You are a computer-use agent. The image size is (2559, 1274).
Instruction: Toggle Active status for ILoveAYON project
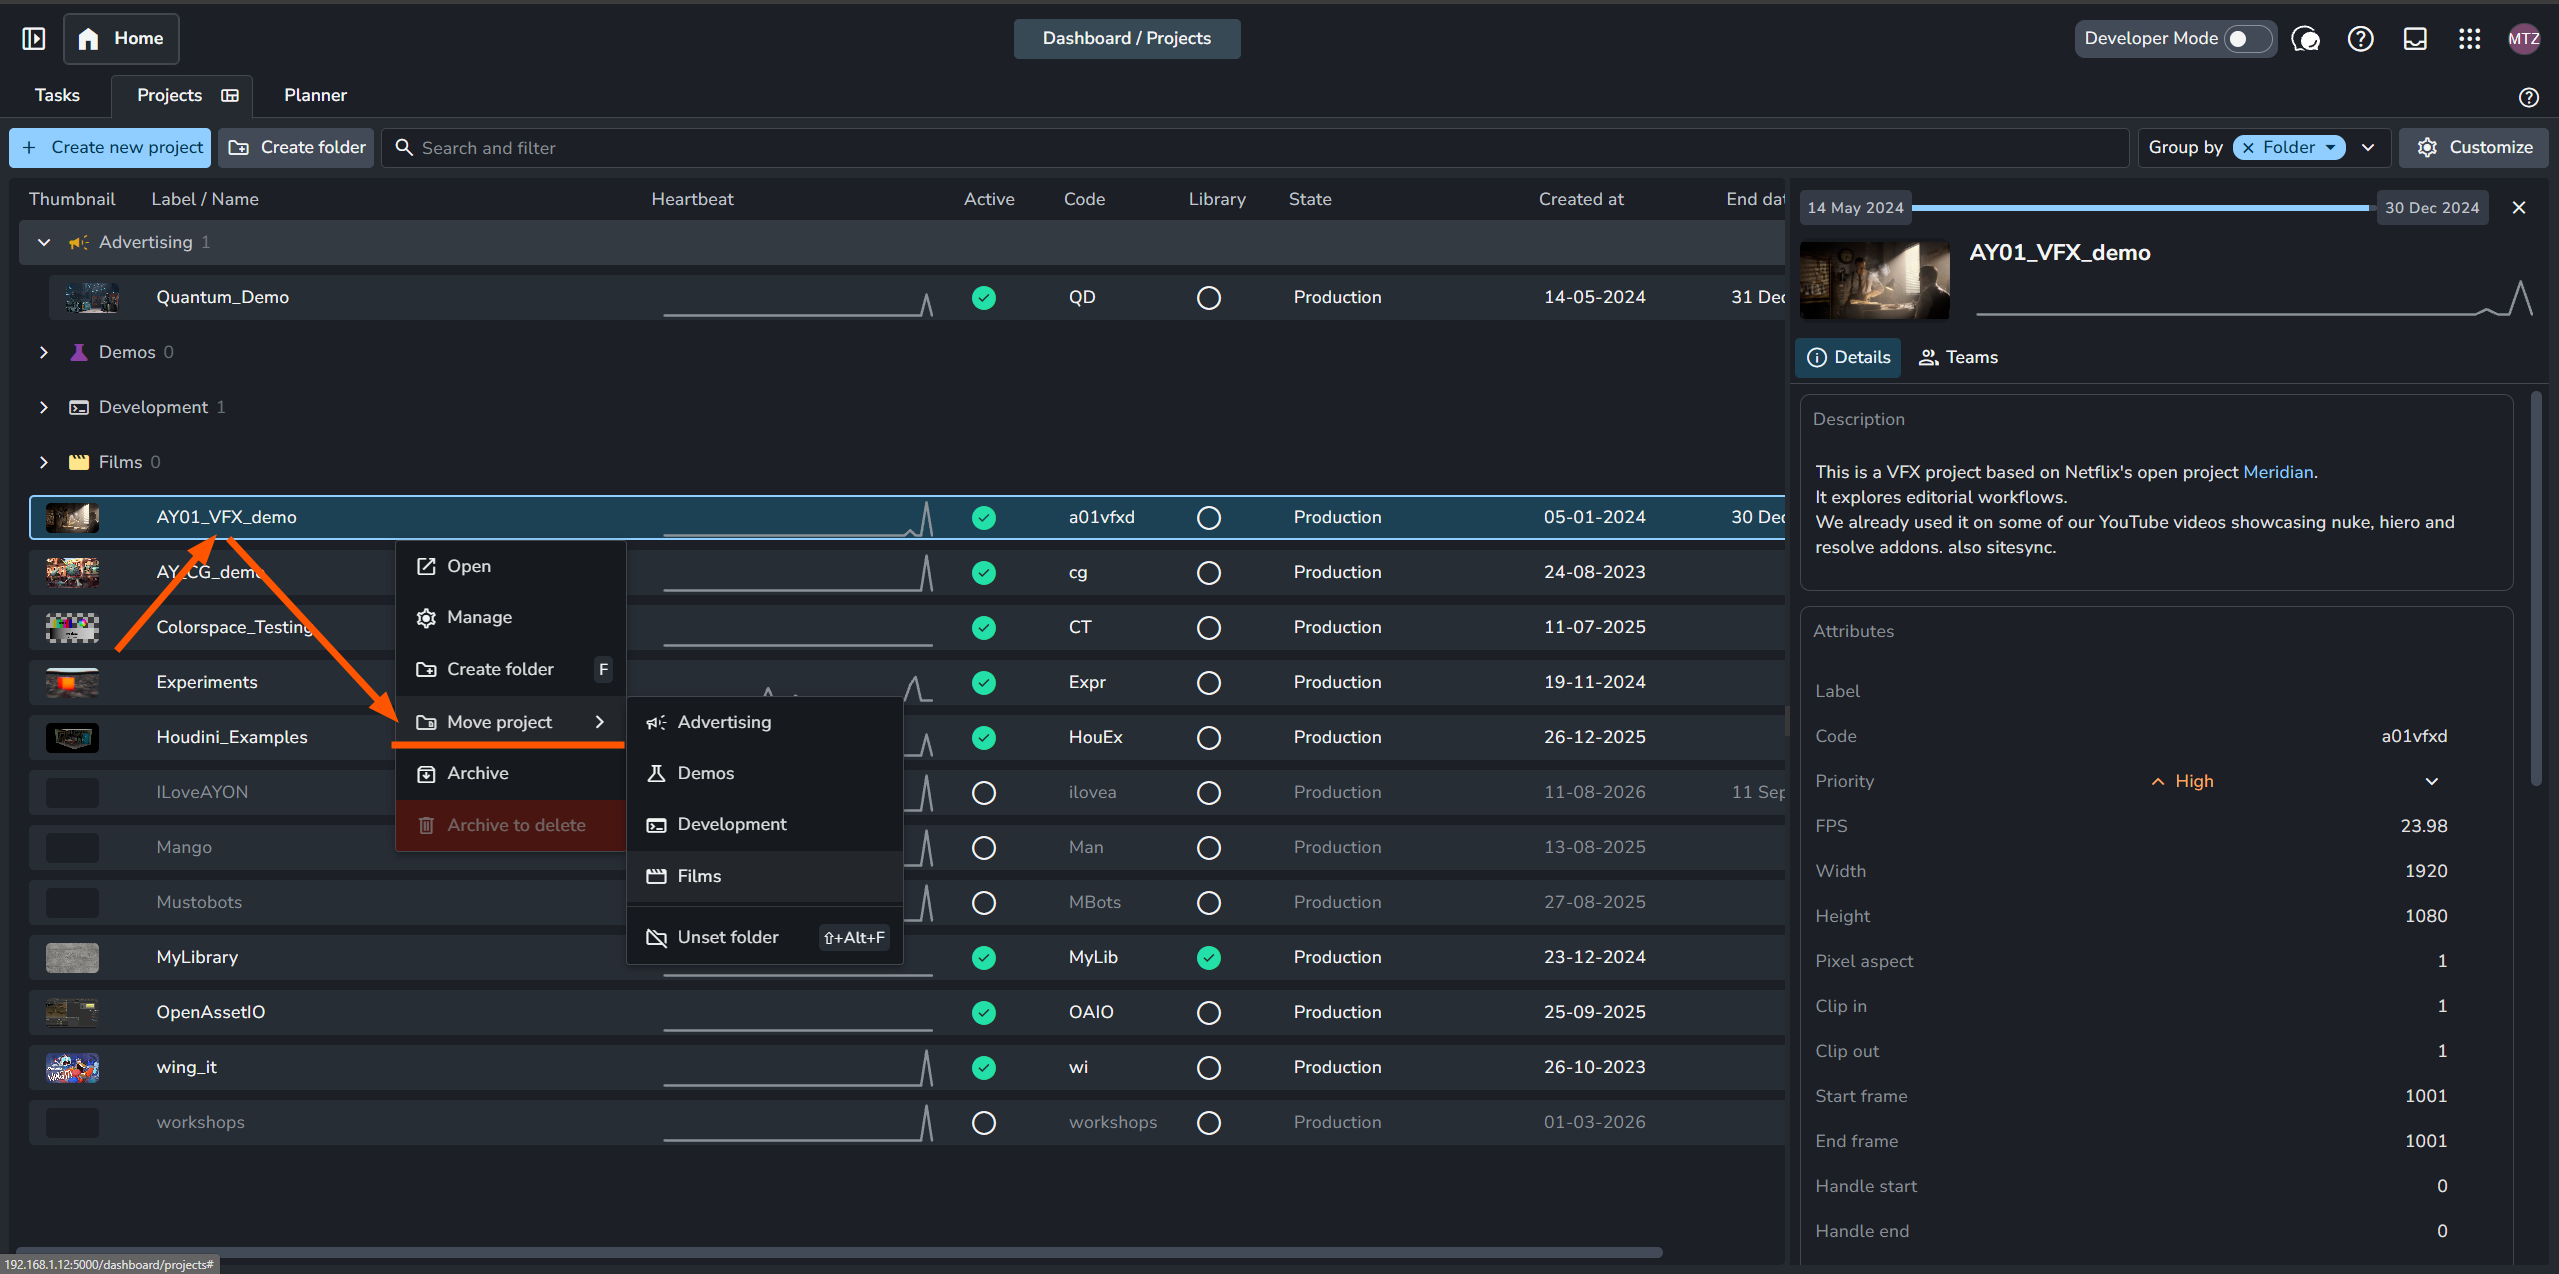(984, 792)
